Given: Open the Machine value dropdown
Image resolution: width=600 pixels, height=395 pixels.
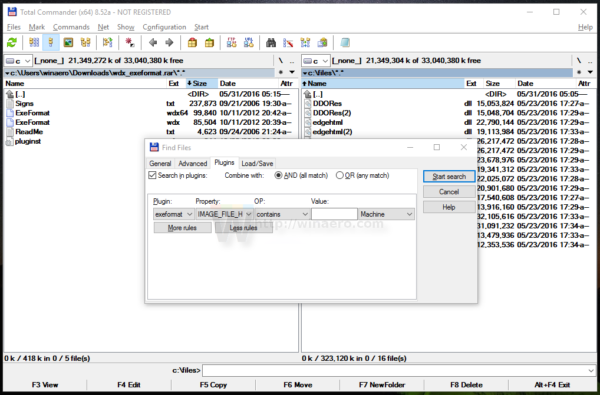Looking at the screenshot, I should point(409,214).
